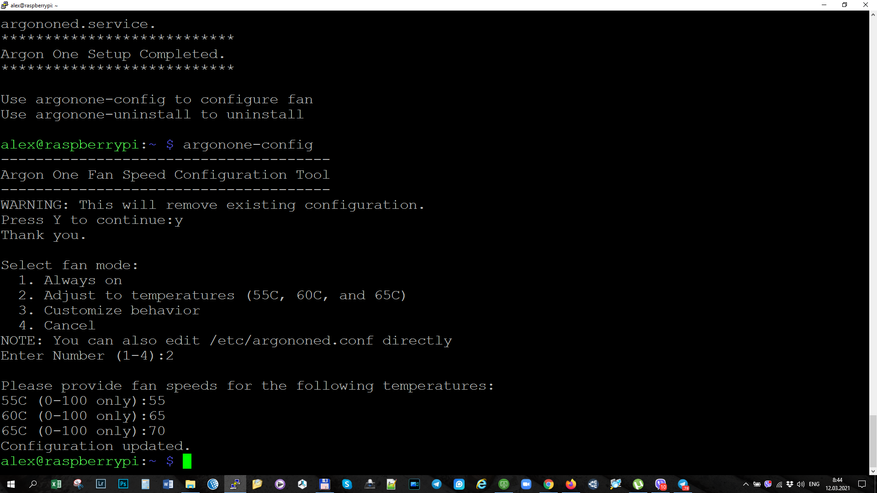Open Lightroom from the taskbar

pyautogui.click(x=101, y=484)
